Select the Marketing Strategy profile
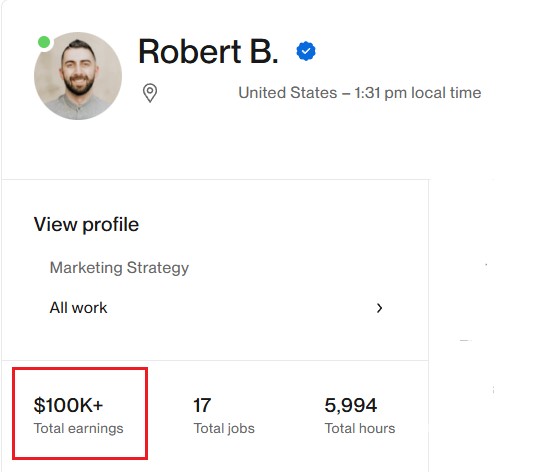This screenshot has height=473, width=552. [119, 268]
